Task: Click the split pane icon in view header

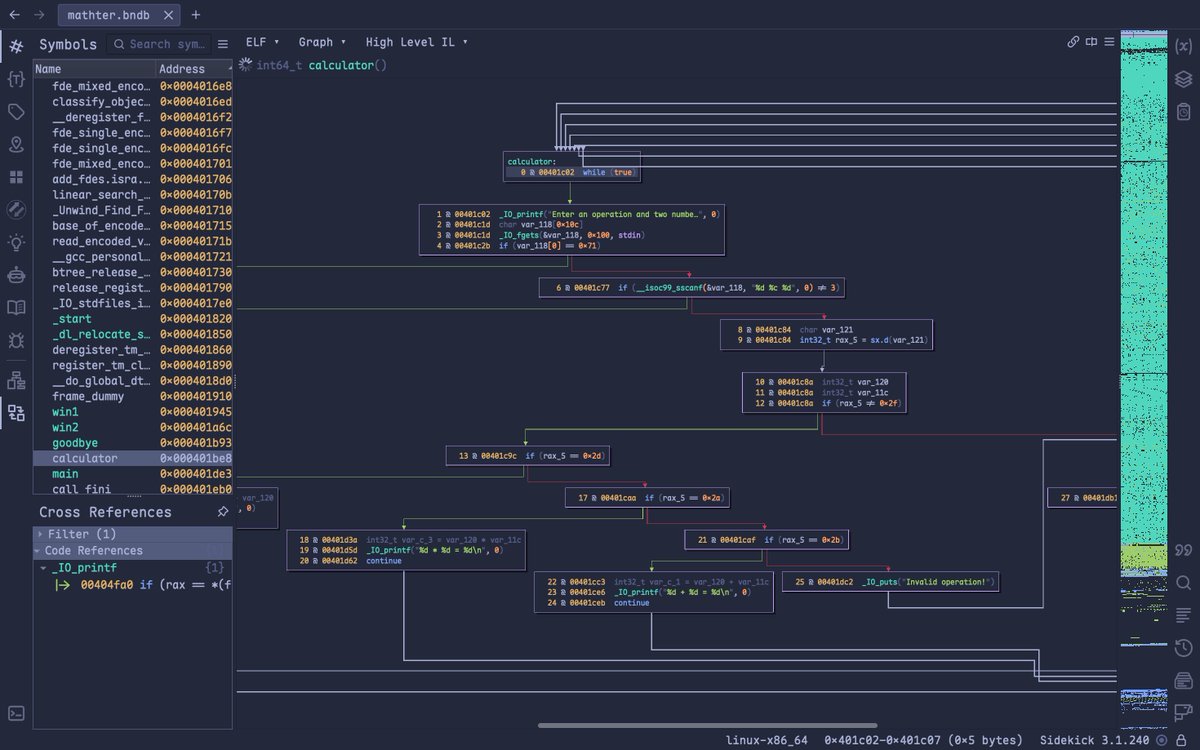Action: (x=1091, y=42)
